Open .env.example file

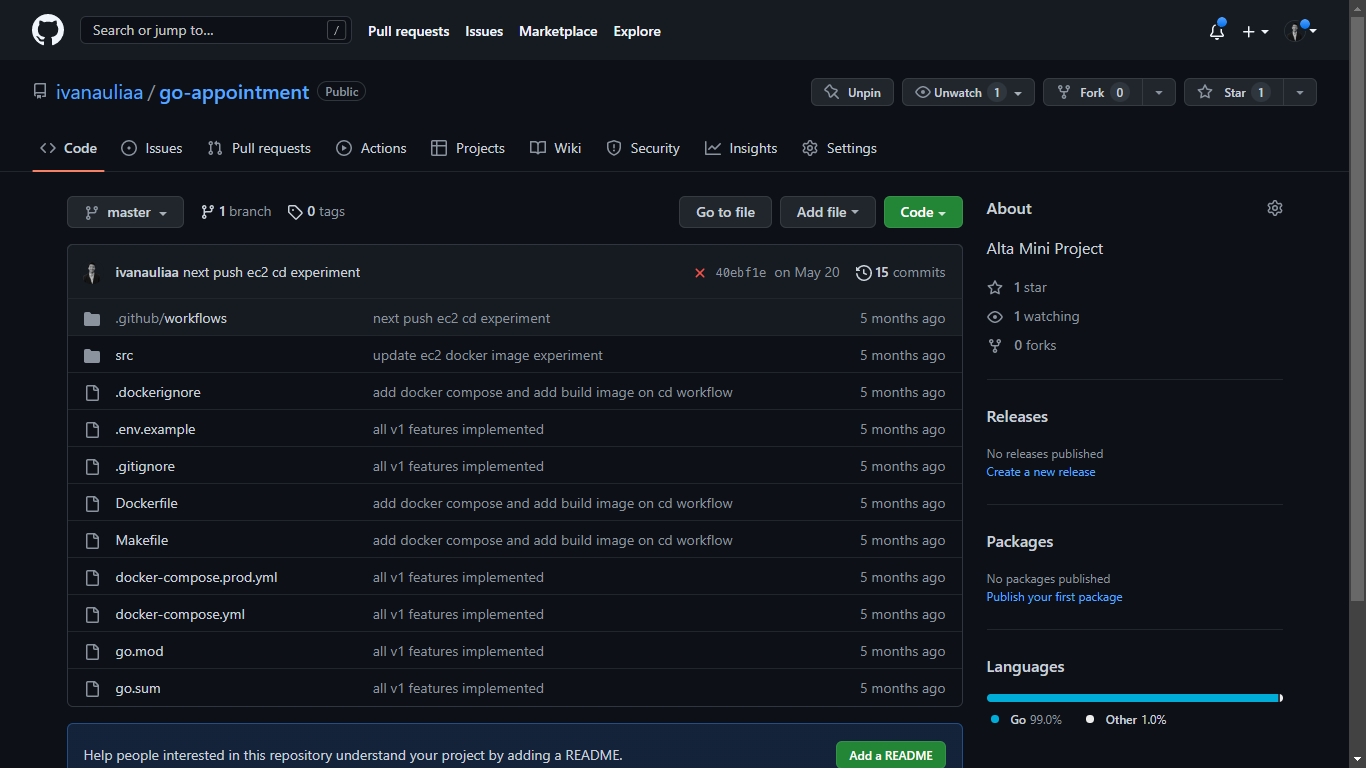155,429
